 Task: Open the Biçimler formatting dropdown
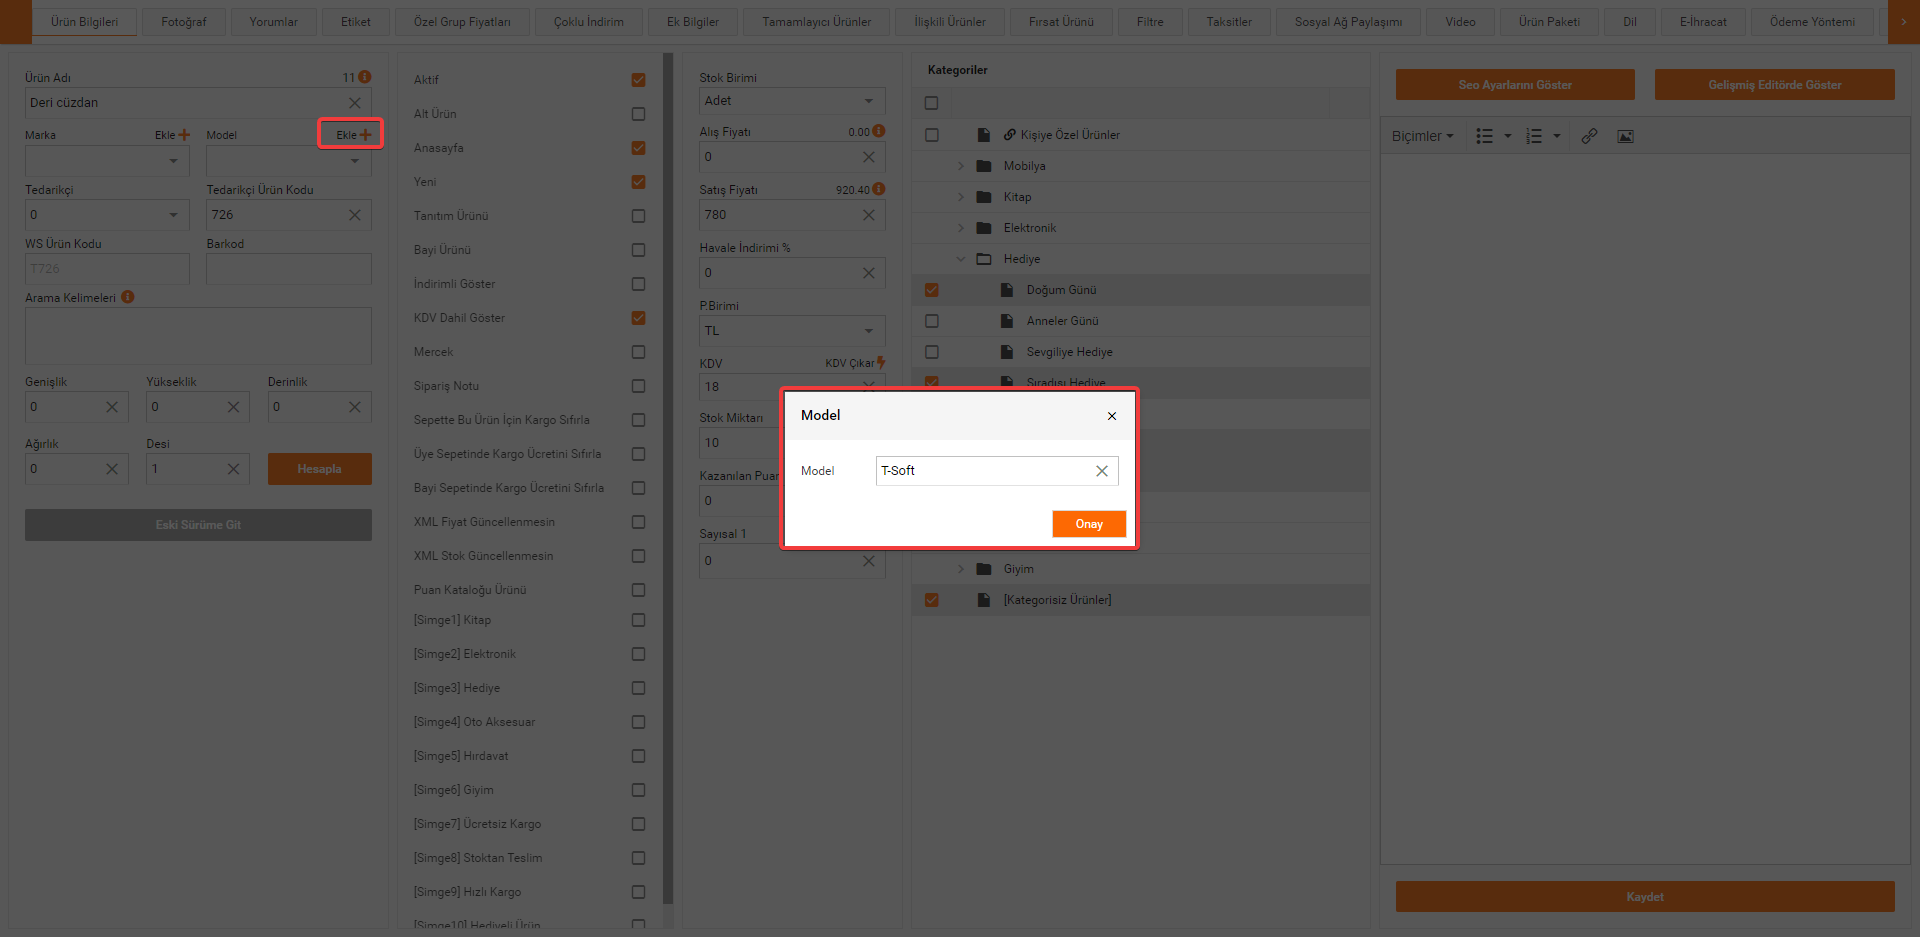point(1422,136)
